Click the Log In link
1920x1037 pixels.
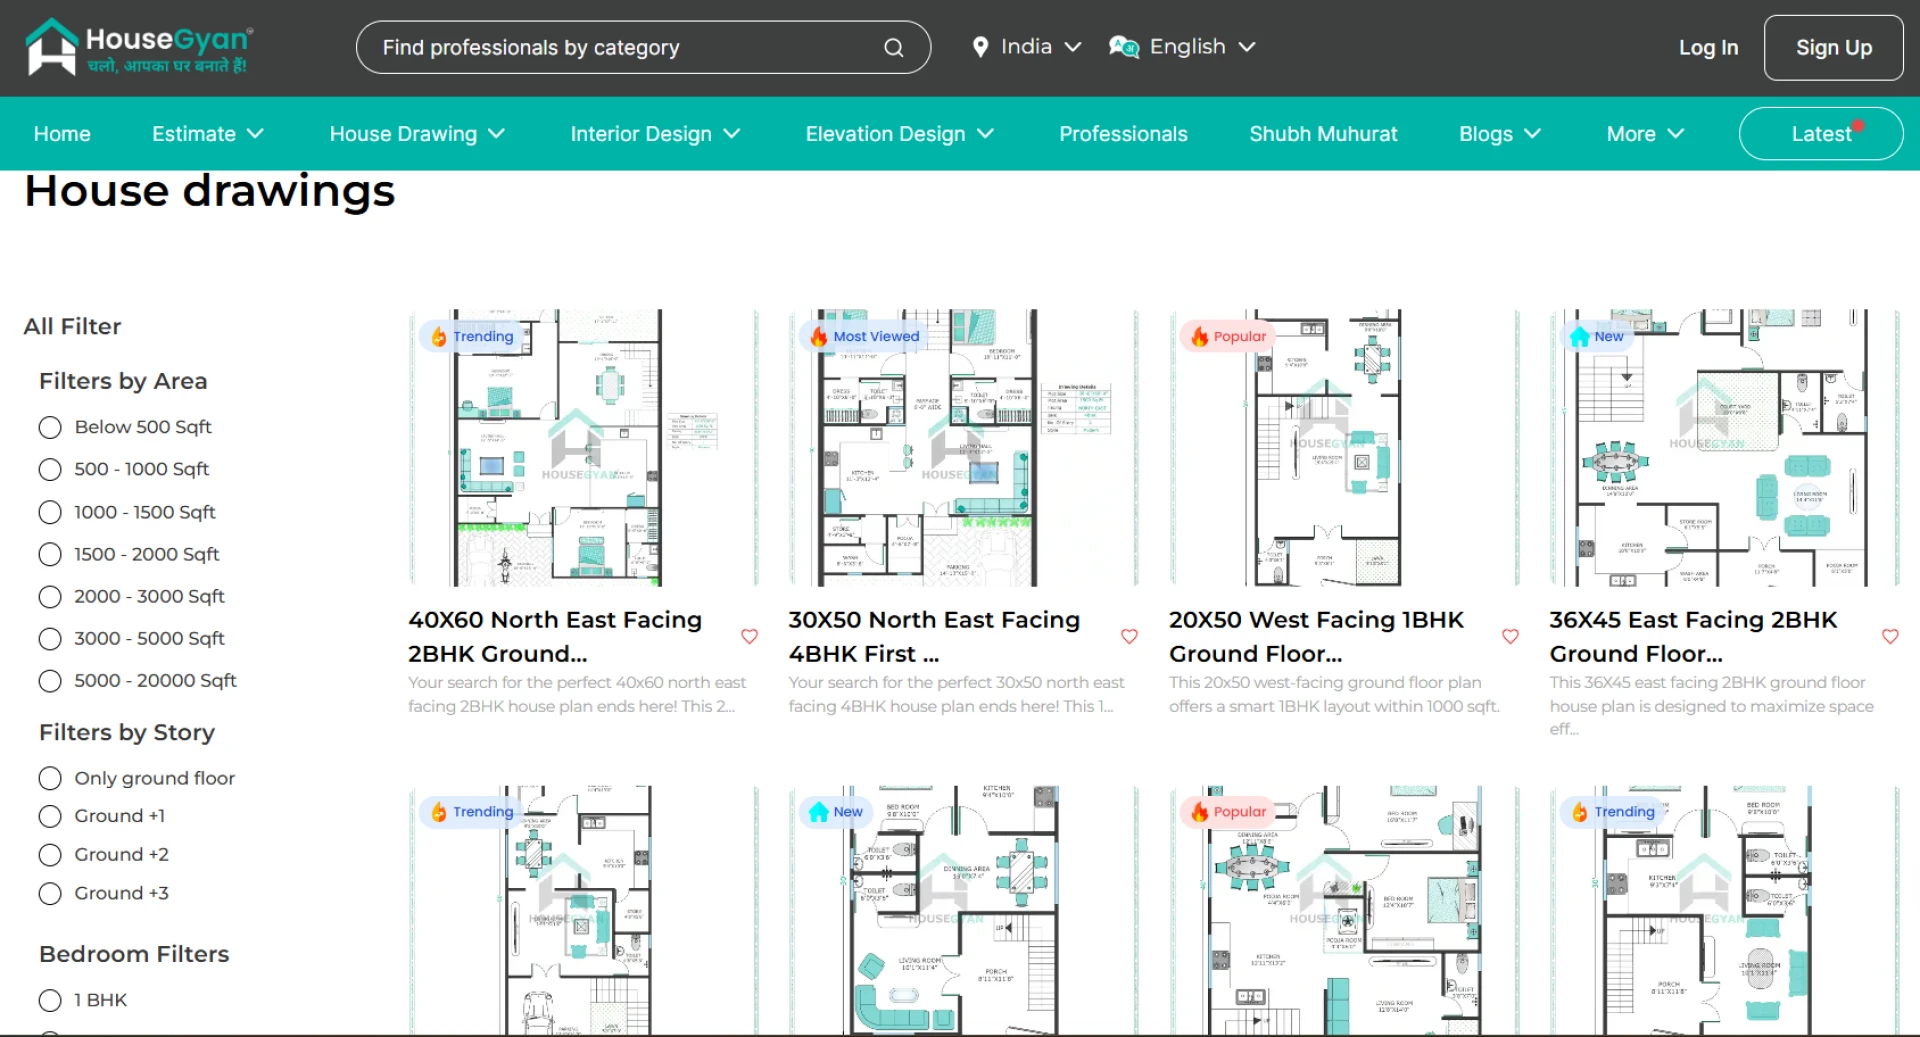point(1708,48)
